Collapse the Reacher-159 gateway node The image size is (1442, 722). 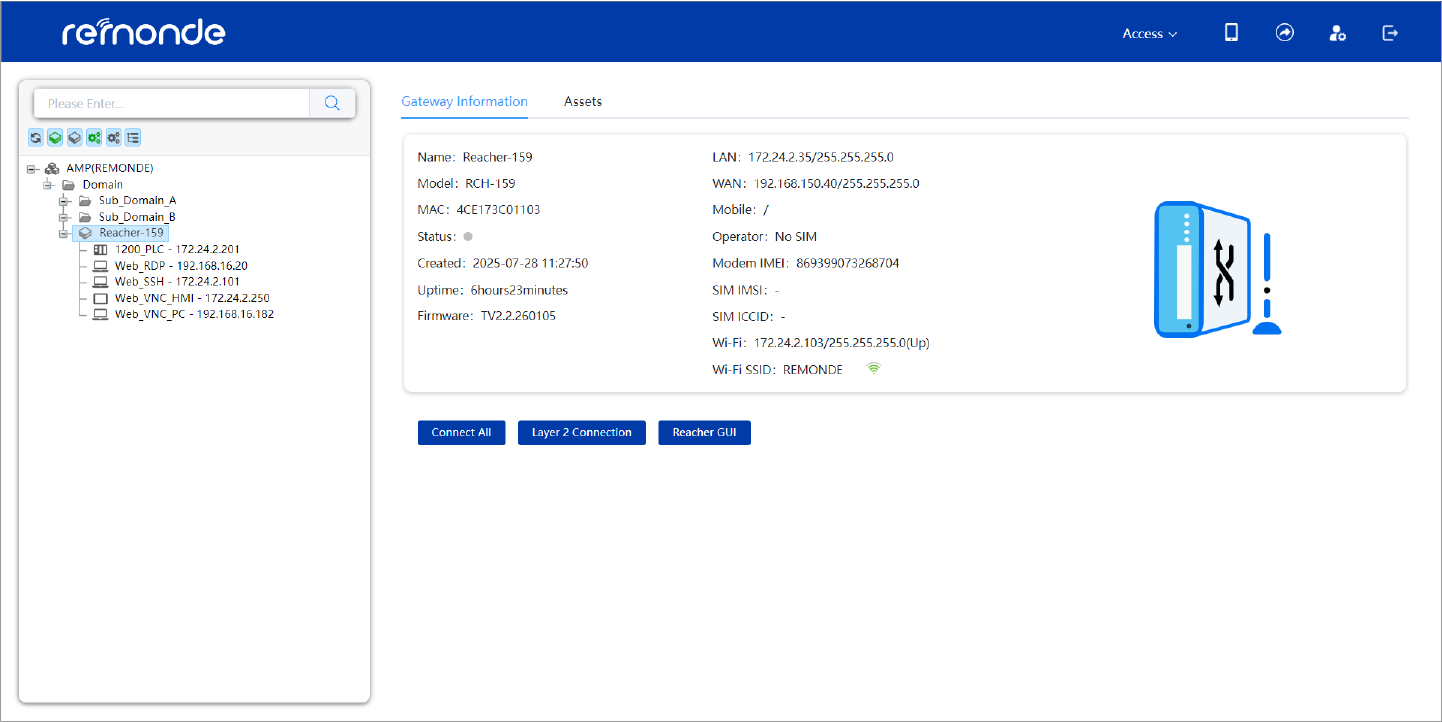click(x=65, y=233)
